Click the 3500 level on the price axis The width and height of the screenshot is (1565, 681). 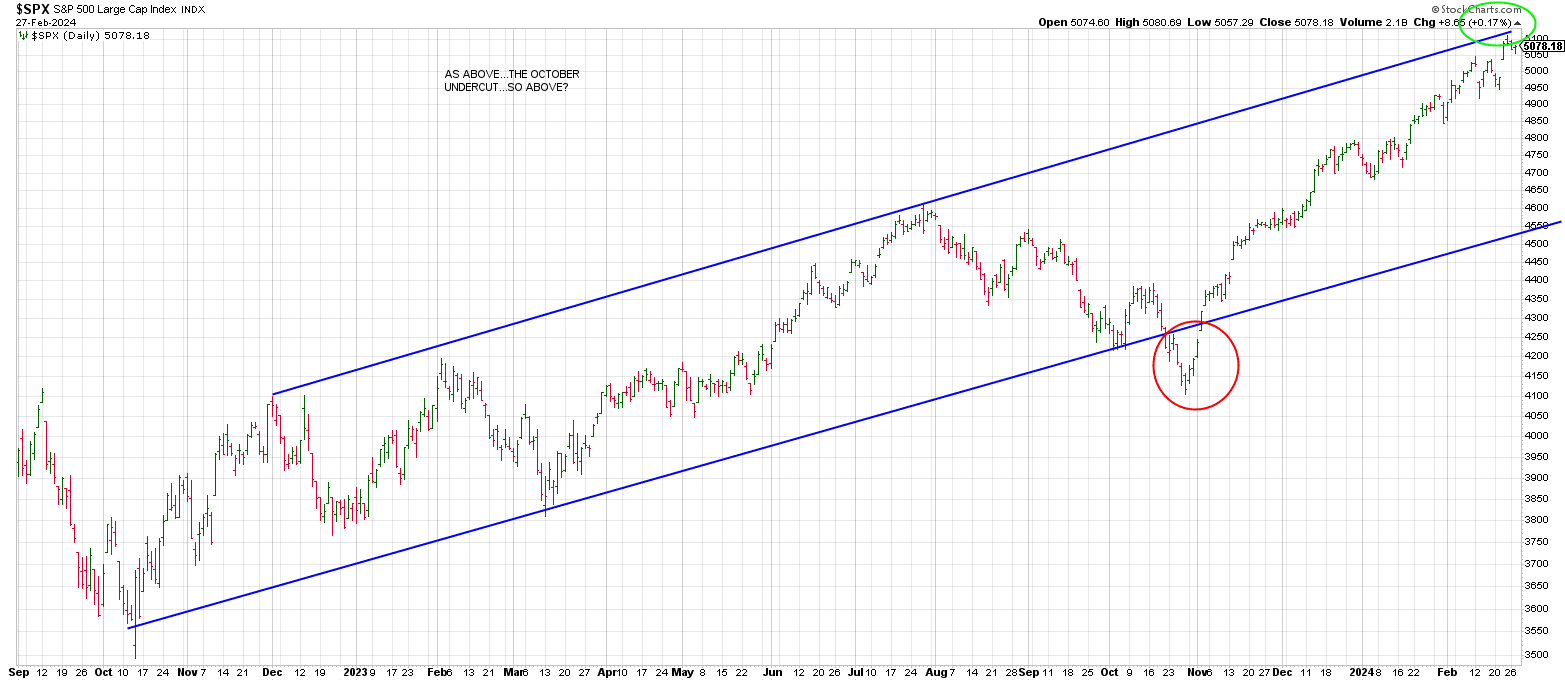click(x=1536, y=655)
